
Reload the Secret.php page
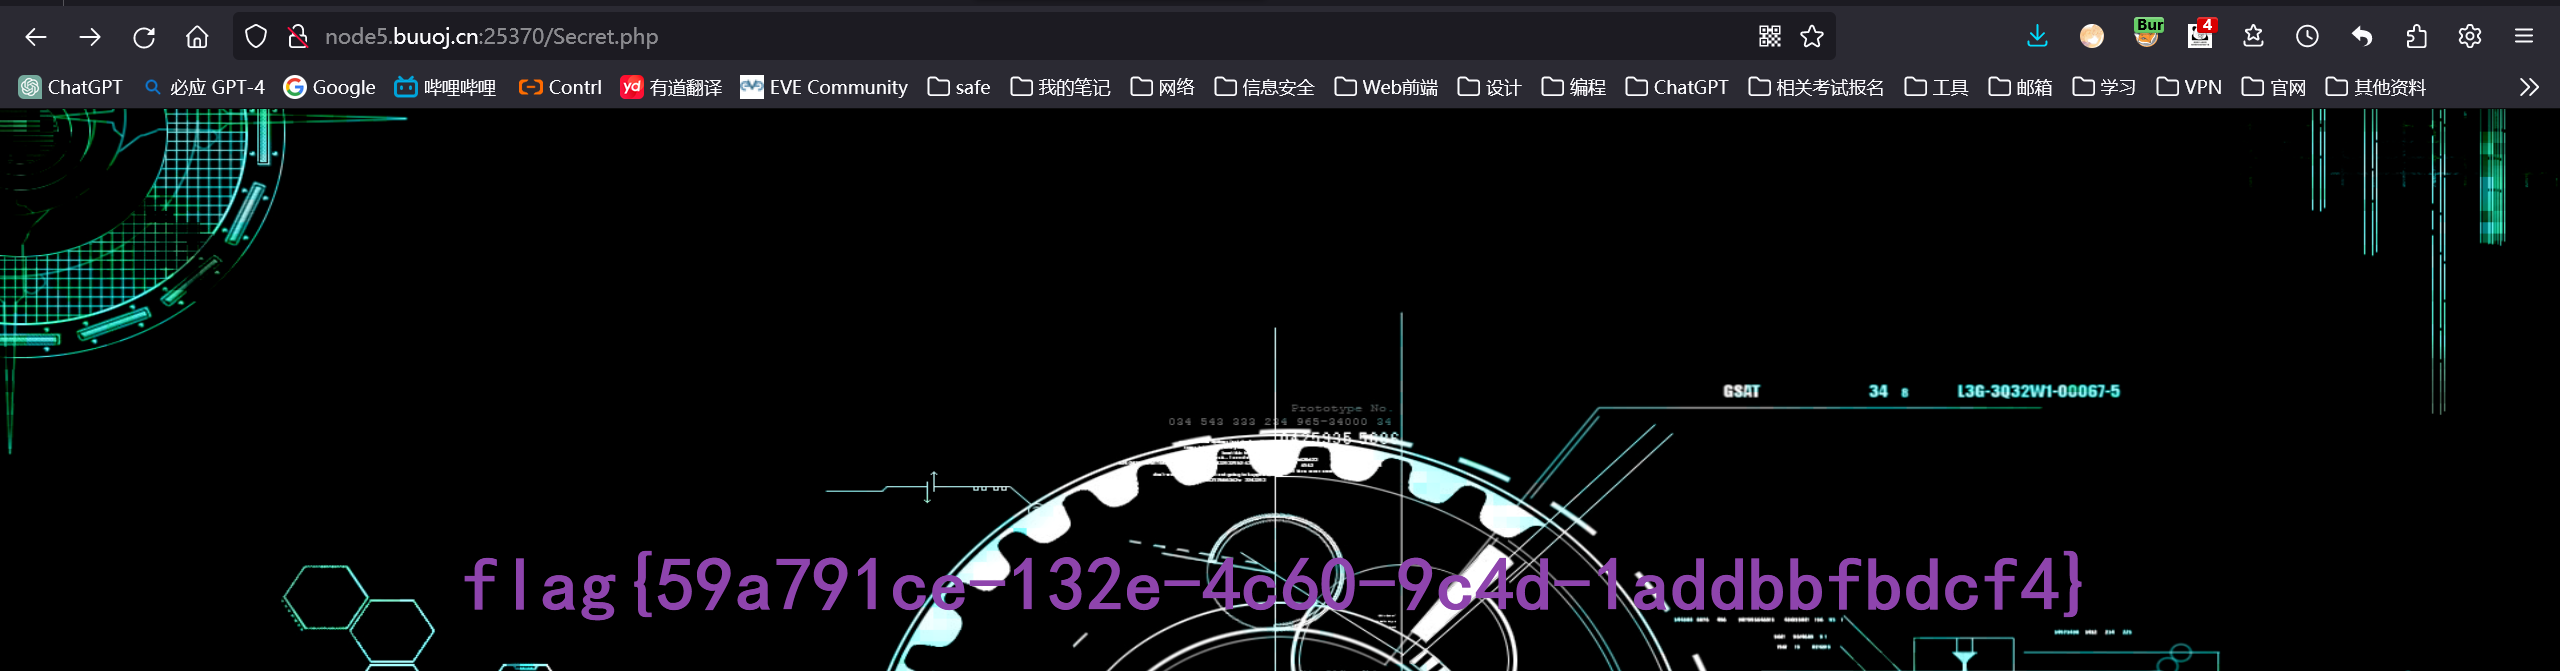(x=144, y=37)
